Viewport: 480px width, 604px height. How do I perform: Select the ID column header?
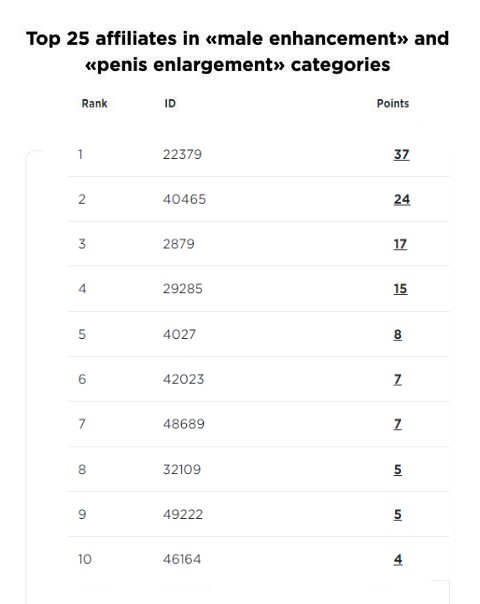tap(170, 103)
